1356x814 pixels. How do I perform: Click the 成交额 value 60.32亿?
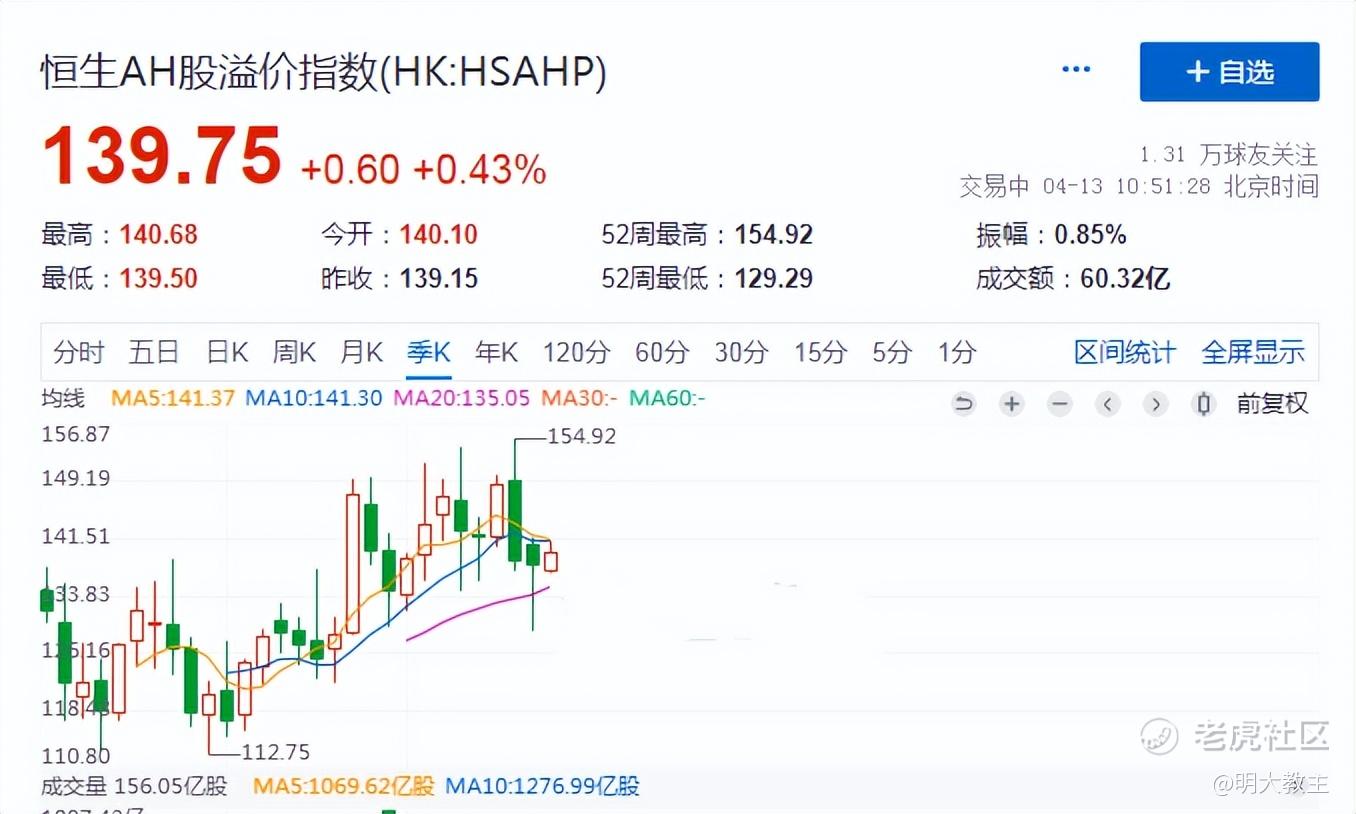coord(1125,278)
